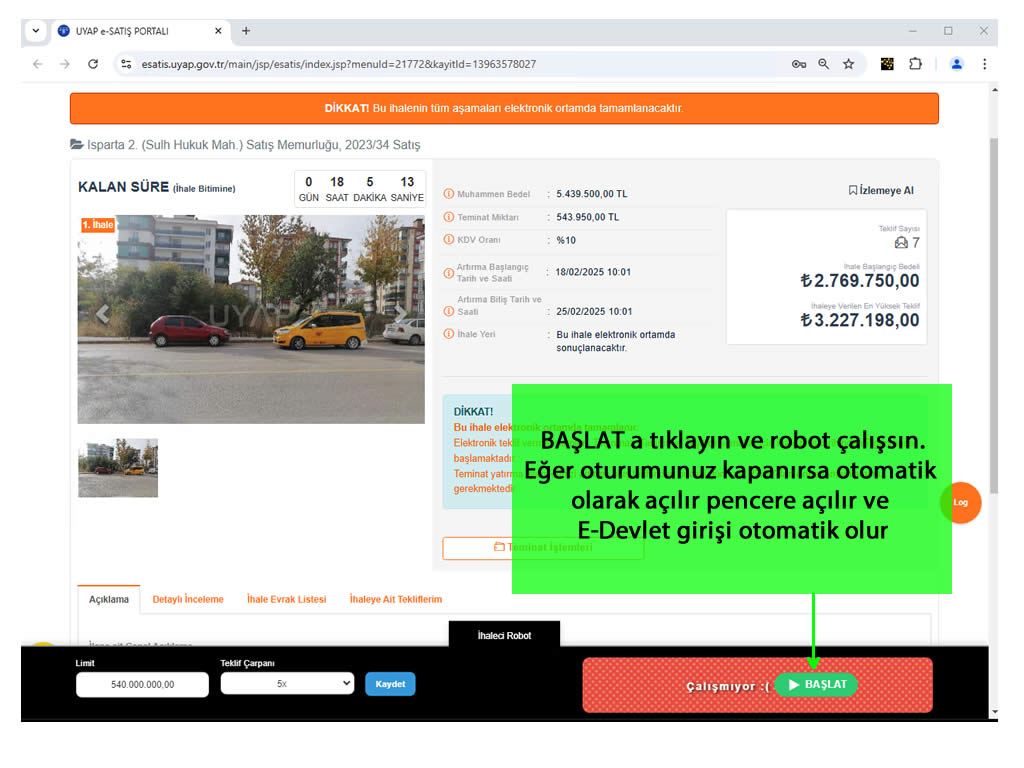Click the page vertical scrollbar
The image size is (1024, 768).
pos(994,316)
